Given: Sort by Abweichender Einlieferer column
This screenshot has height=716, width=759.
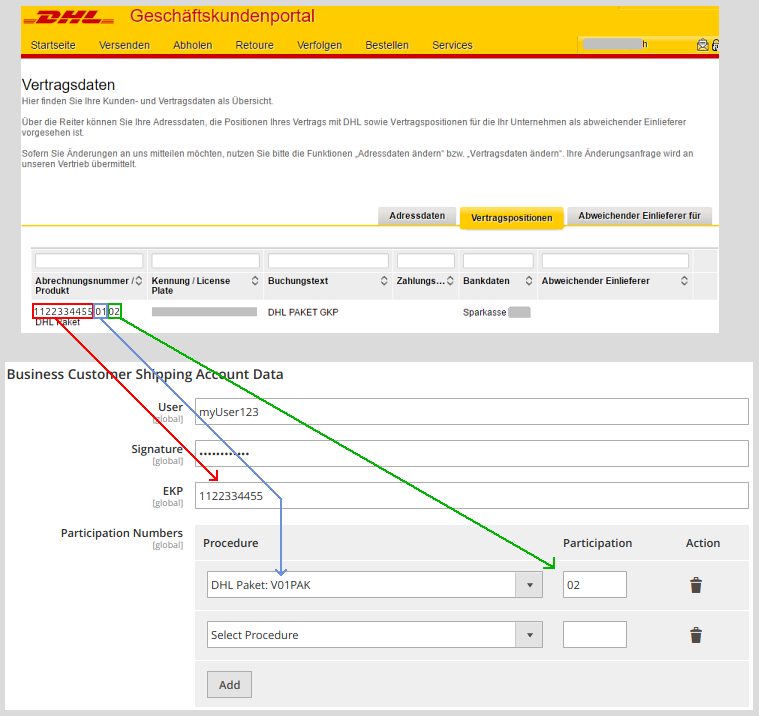Looking at the screenshot, I should click(684, 281).
